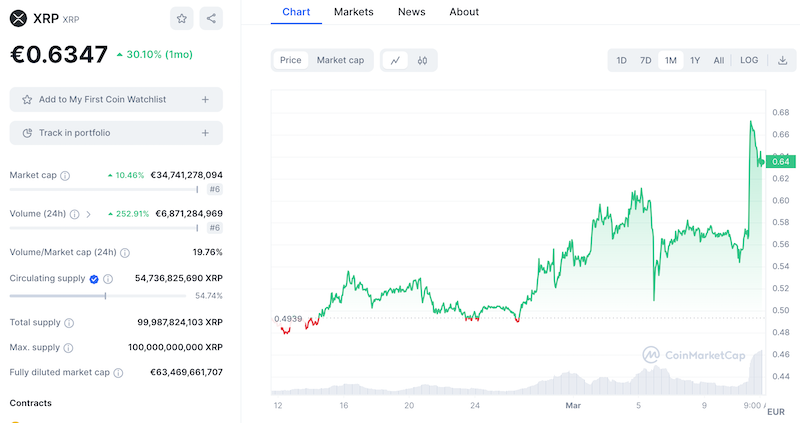This screenshot has width=800, height=423.
Task: Open the share button for XRP
Action: pyautogui.click(x=211, y=18)
